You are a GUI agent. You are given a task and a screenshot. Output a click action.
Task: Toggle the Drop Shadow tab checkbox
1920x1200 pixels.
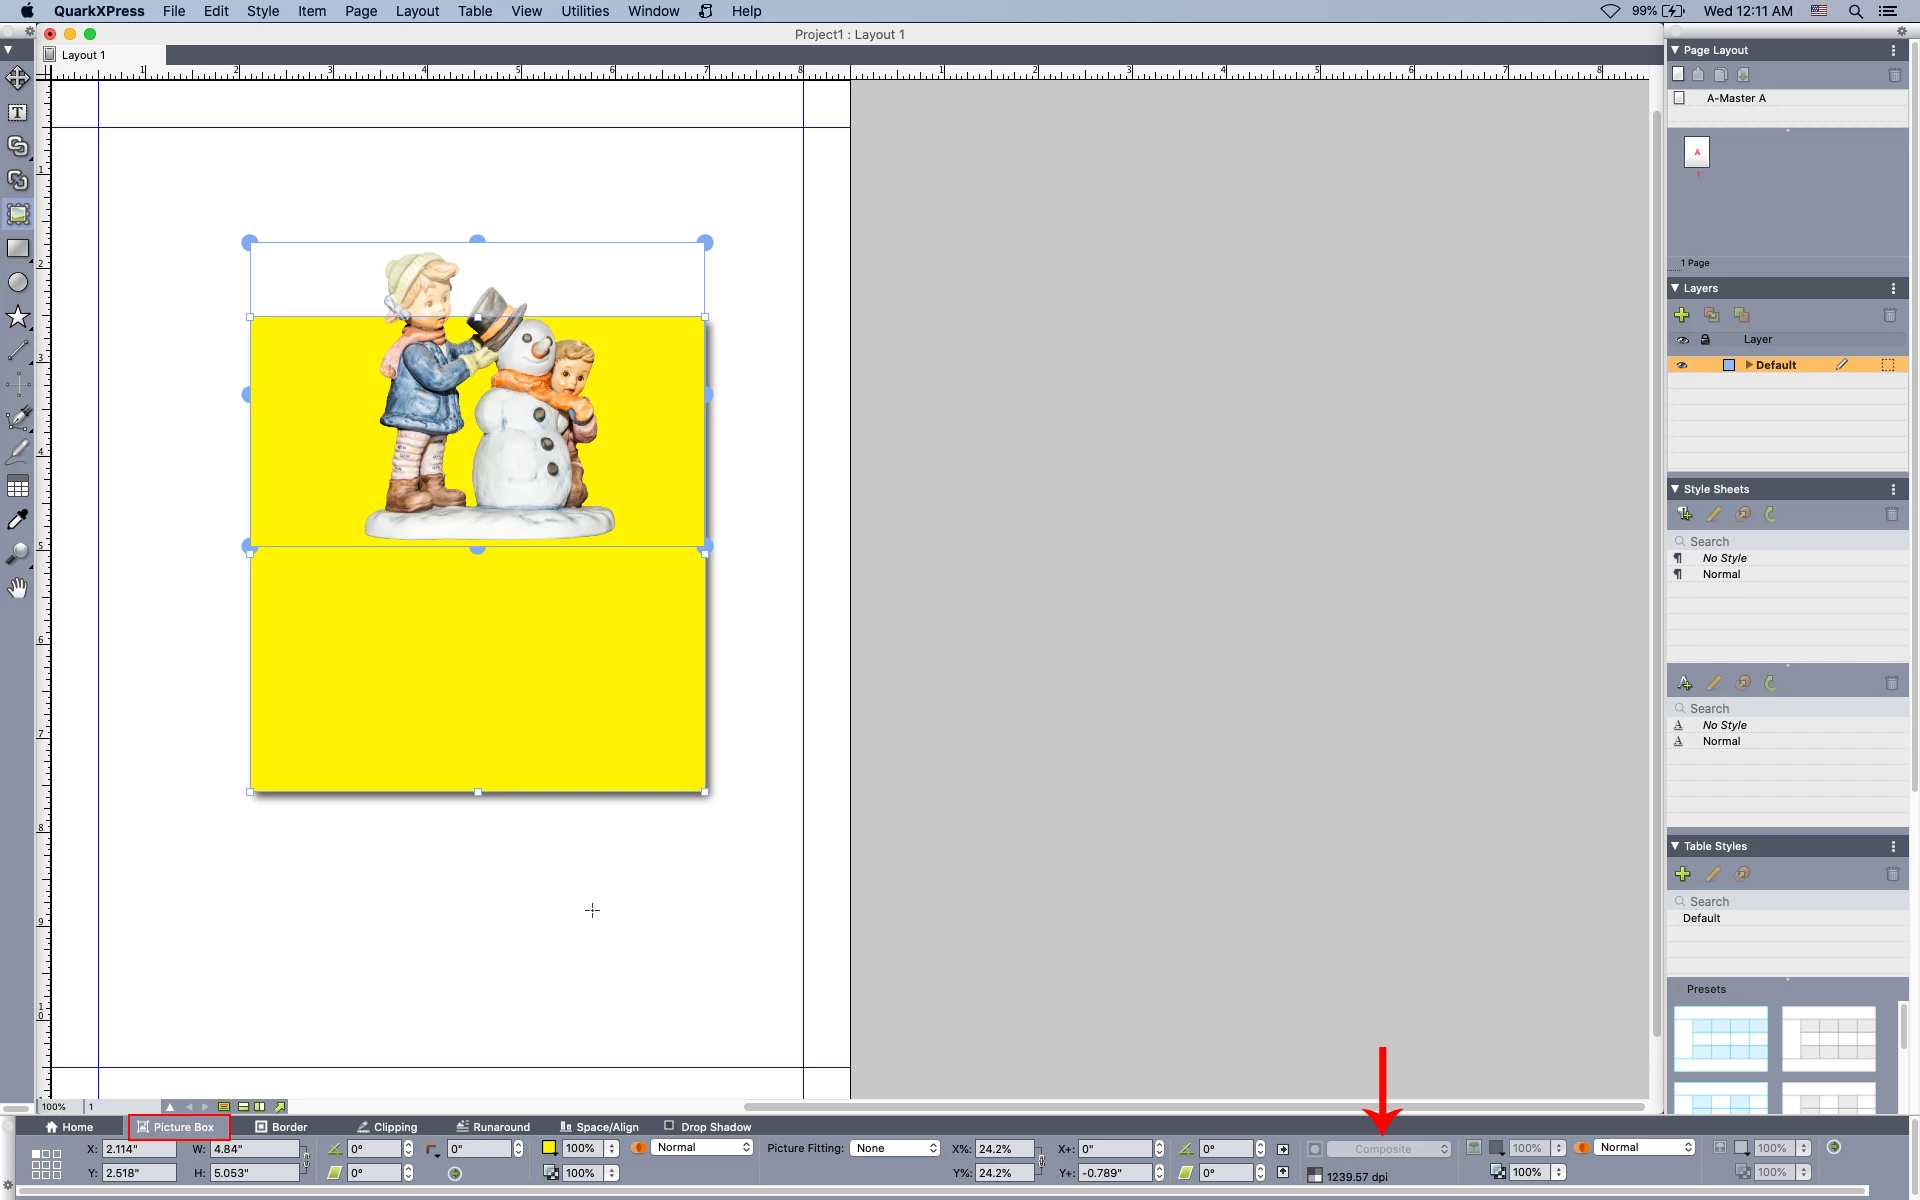[x=669, y=1126]
